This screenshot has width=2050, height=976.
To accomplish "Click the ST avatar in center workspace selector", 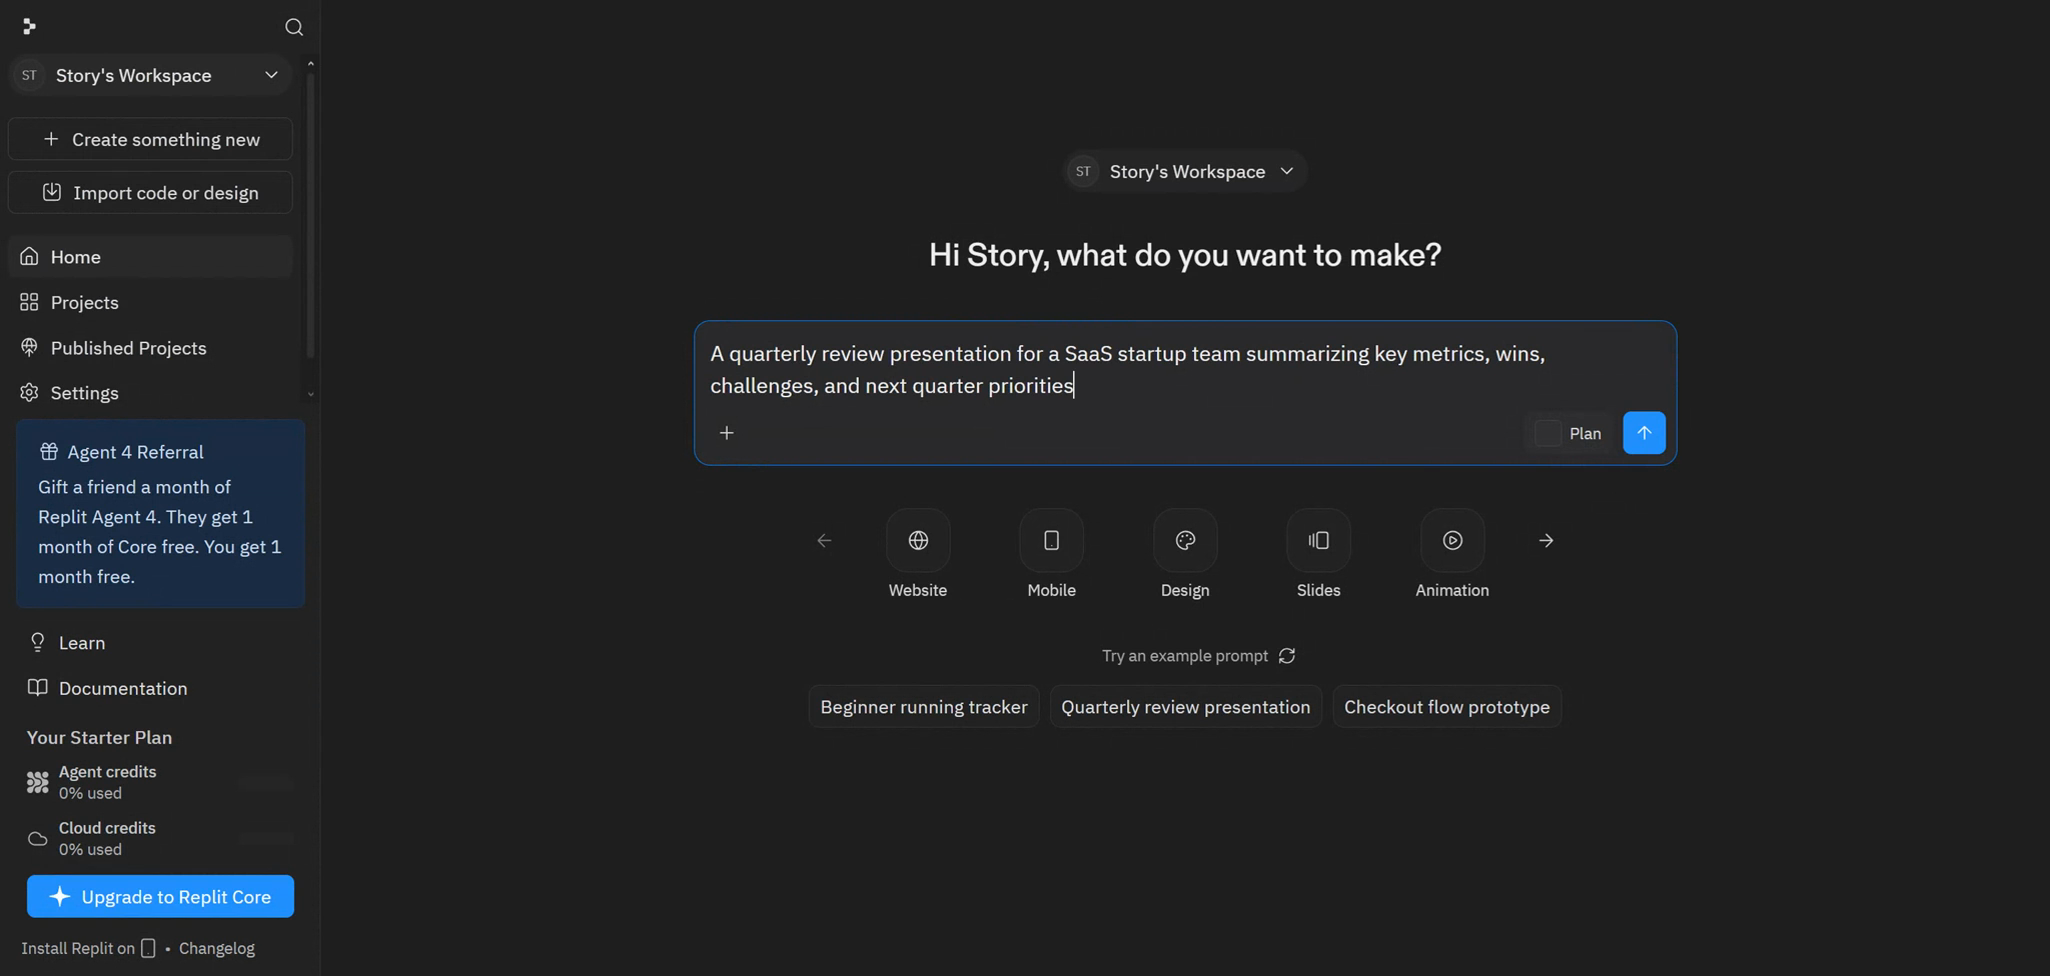I will click(1083, 172).
